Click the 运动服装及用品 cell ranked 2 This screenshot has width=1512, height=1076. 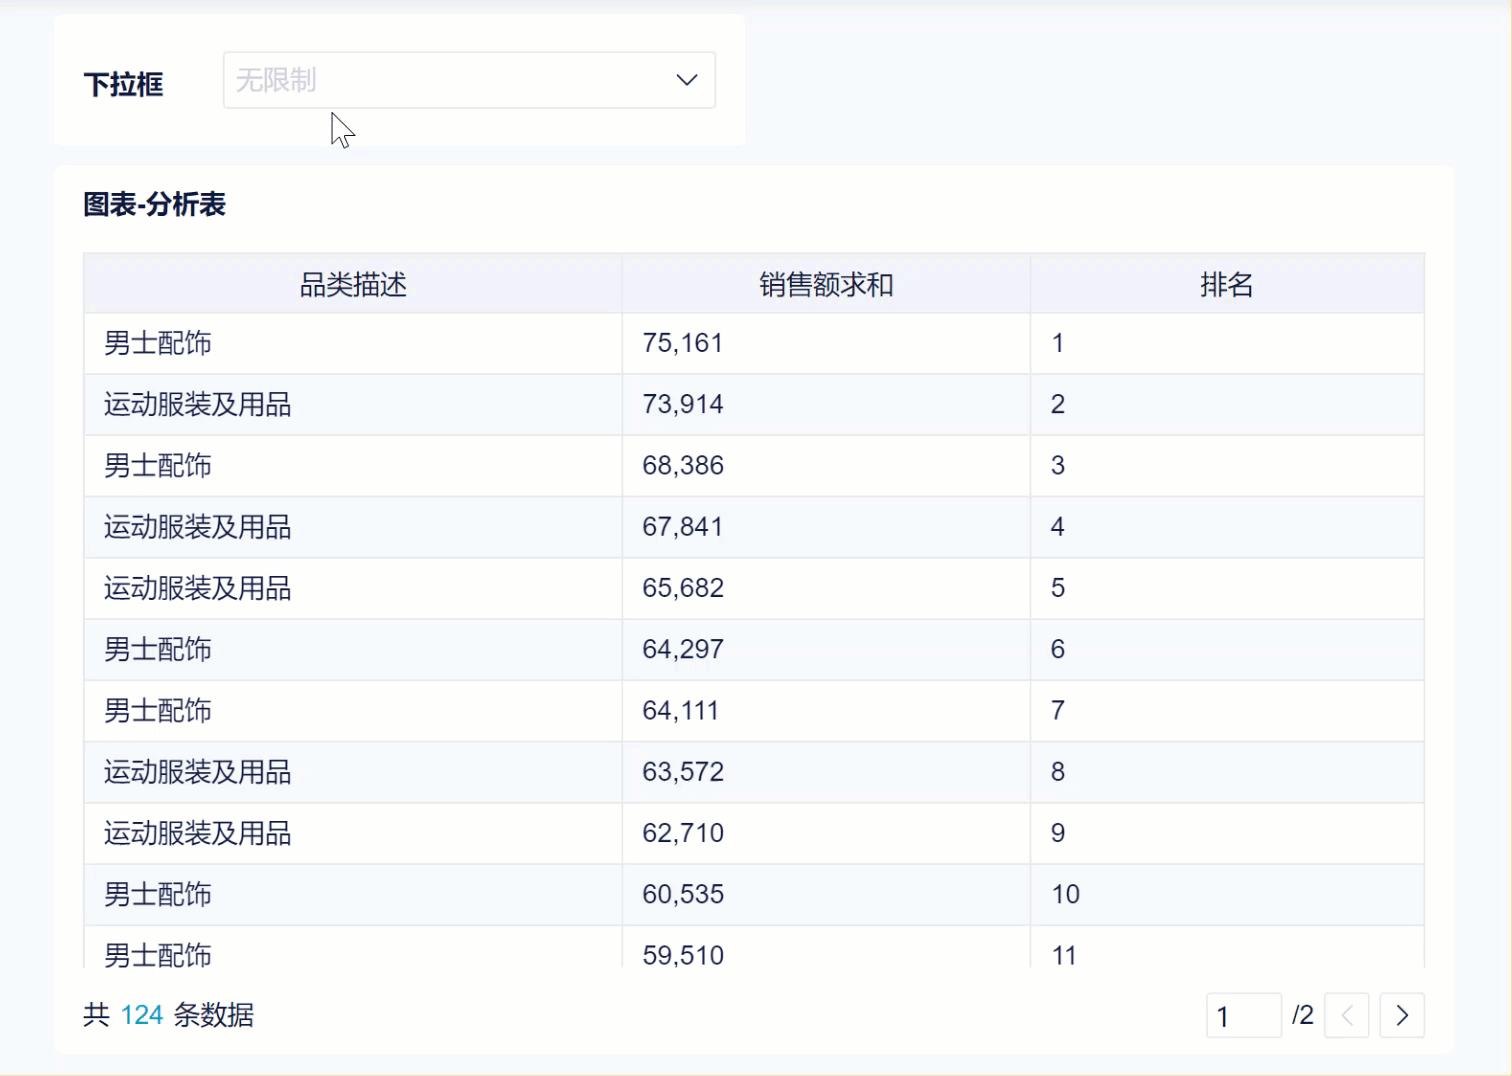(x=198, y=404)
